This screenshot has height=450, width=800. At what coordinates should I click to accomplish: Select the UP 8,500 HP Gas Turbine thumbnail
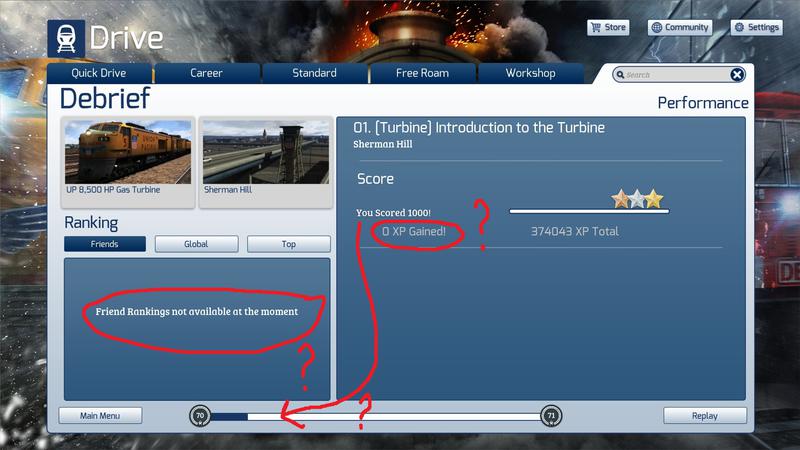(x=127, y=157)
